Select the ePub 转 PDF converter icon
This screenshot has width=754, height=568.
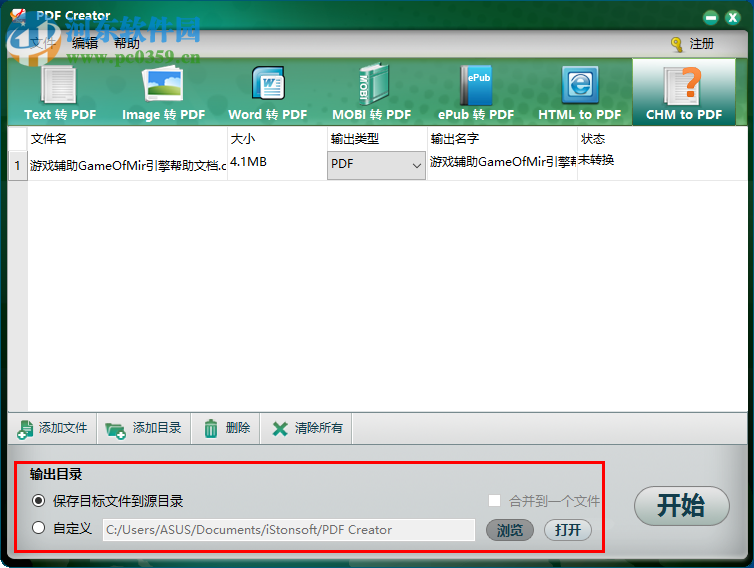coord(476,85)
